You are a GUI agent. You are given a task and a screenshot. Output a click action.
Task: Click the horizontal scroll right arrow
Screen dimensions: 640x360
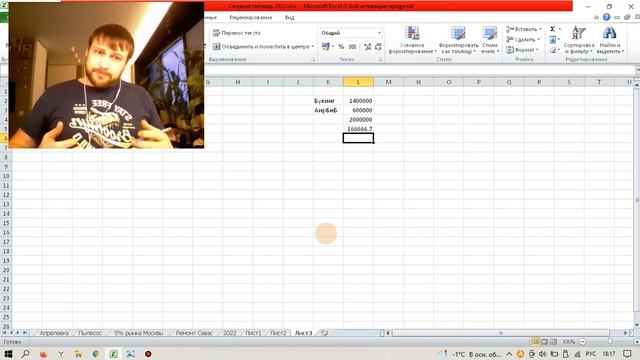pyautogui.click(x=626, y=333)
